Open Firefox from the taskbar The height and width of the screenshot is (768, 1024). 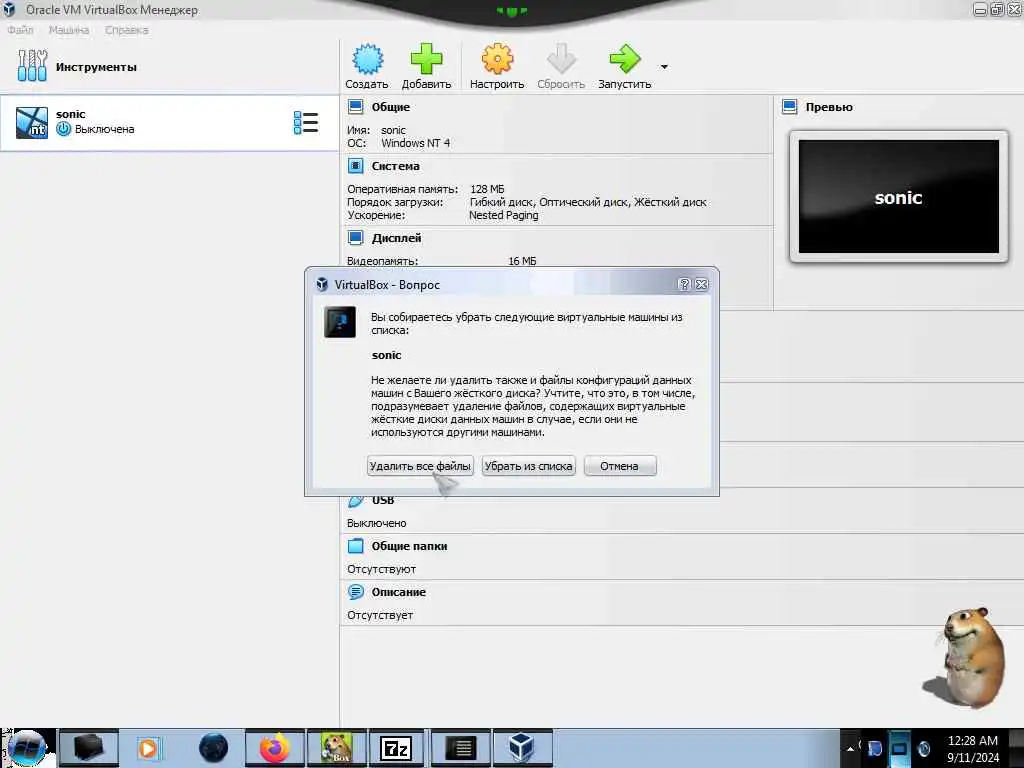pos(274,748)
